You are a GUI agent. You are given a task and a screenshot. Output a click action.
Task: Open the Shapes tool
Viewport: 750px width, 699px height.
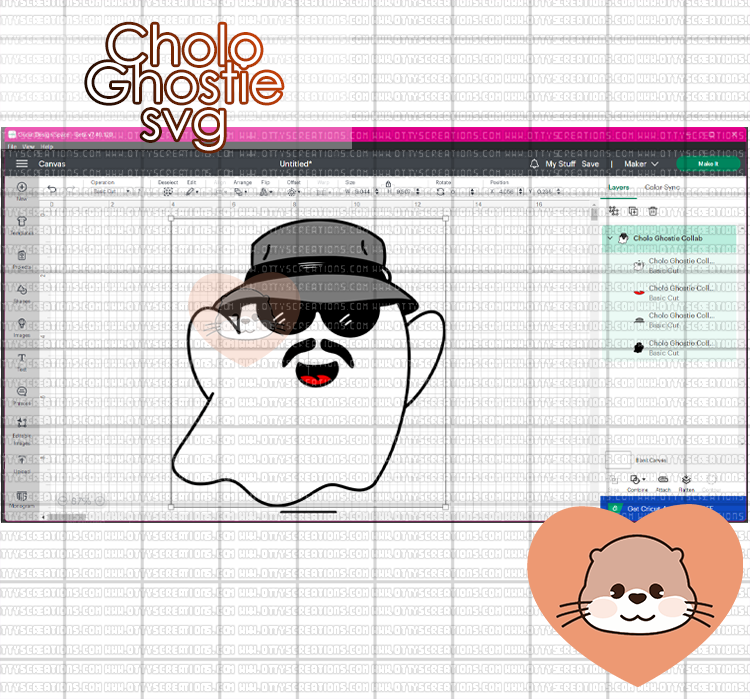pyautogui.click(x=21, y=292)
